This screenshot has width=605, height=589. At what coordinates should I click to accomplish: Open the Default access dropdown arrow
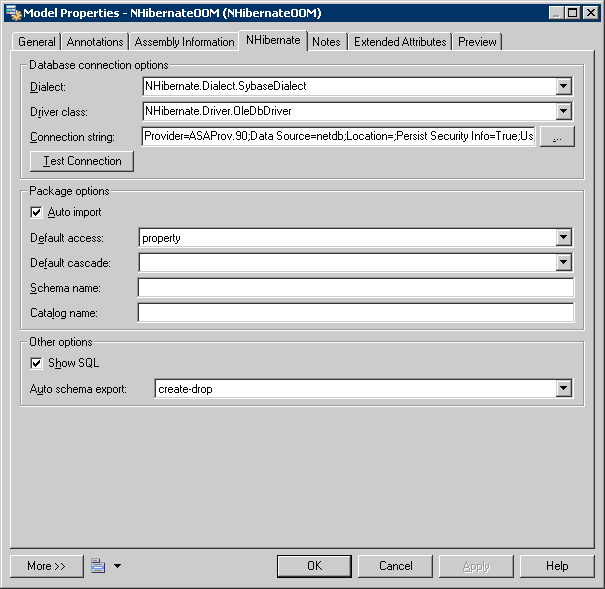[x=563, y=238]
